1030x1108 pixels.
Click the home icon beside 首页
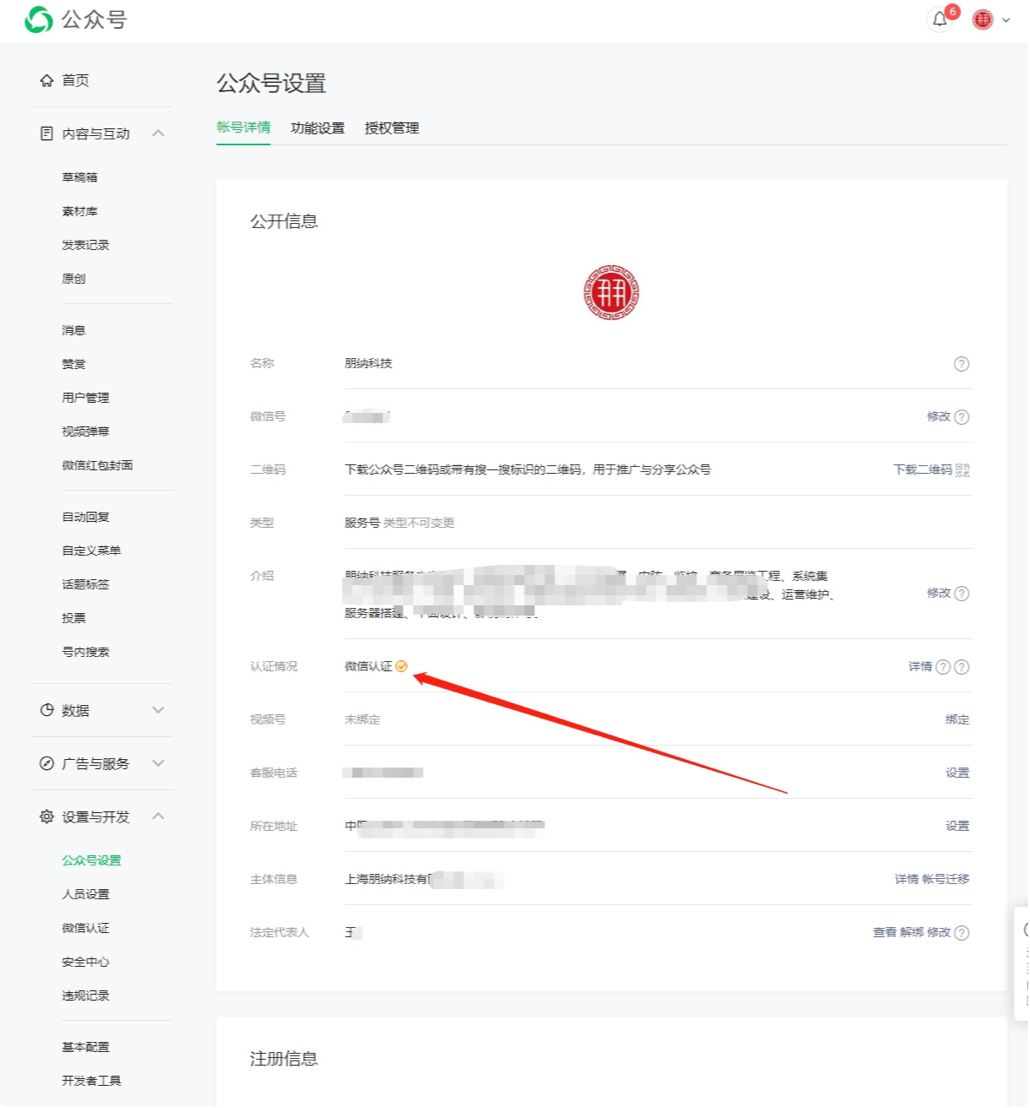pyautogui.click(x=47, y=81)
